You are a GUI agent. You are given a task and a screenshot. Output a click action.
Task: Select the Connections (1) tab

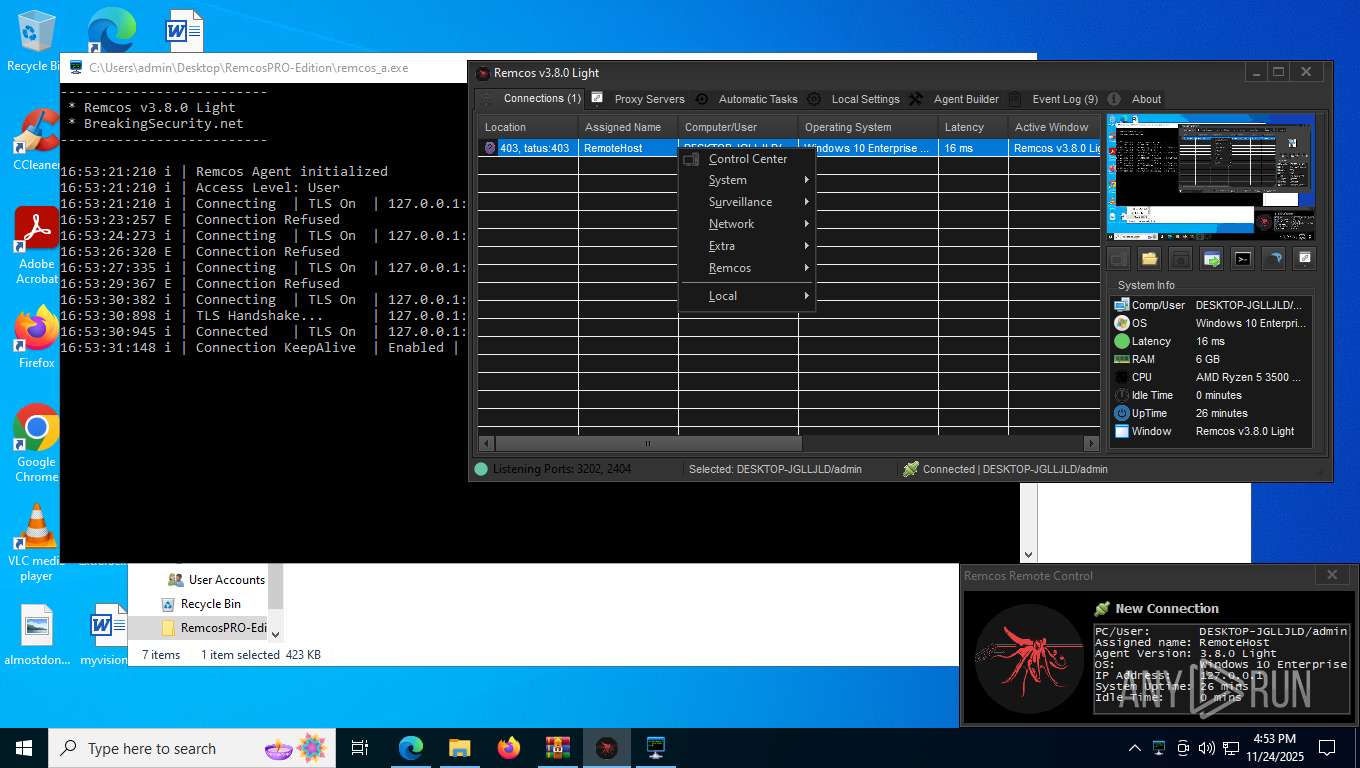(x=530, y=99)
